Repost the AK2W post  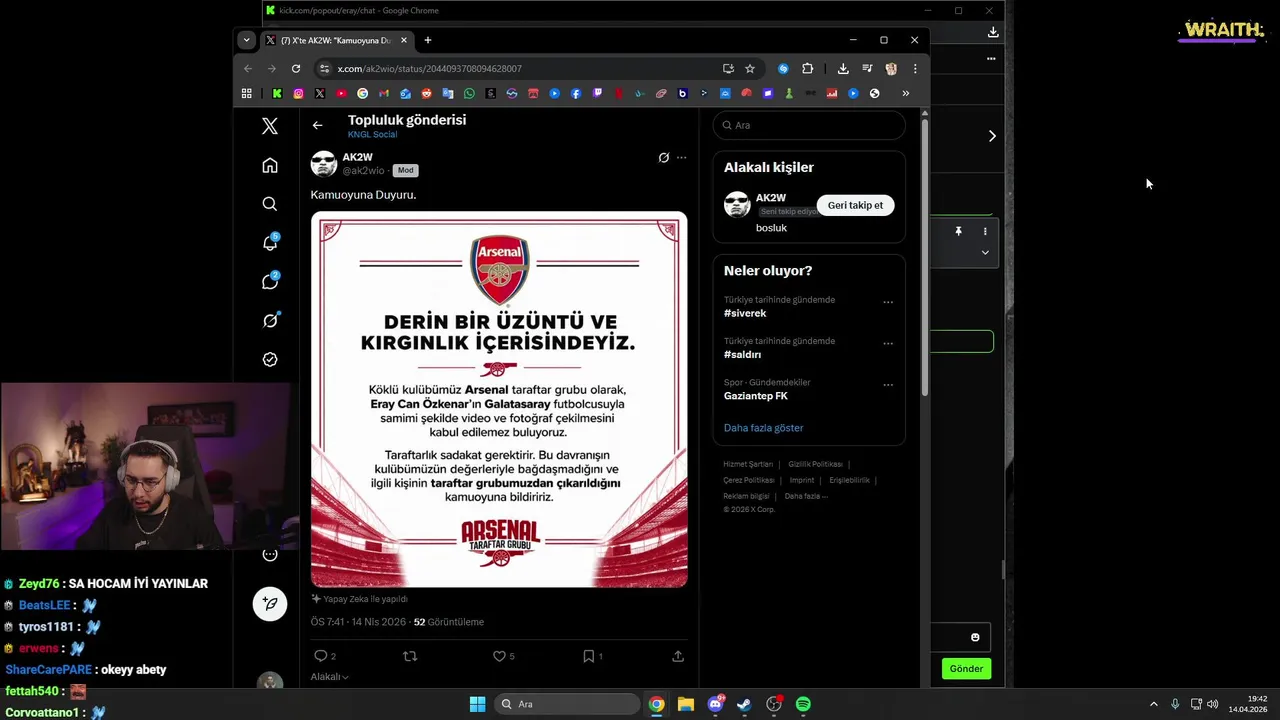pos(410,656)
